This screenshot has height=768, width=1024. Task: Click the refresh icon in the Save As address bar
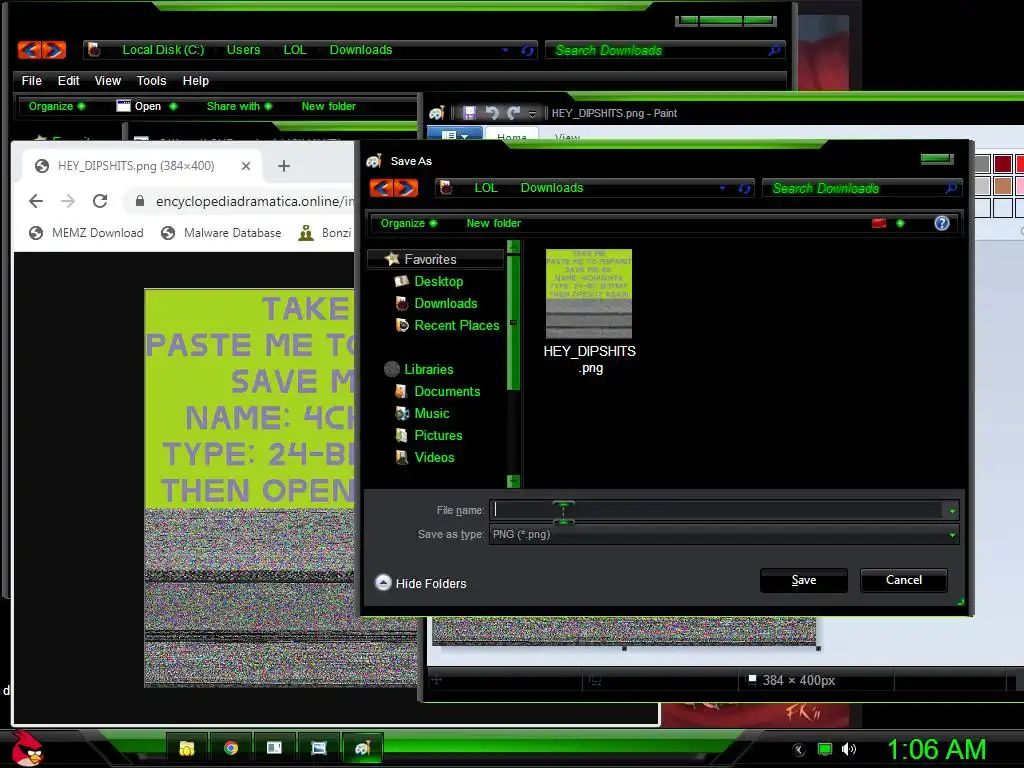[744, 188]
